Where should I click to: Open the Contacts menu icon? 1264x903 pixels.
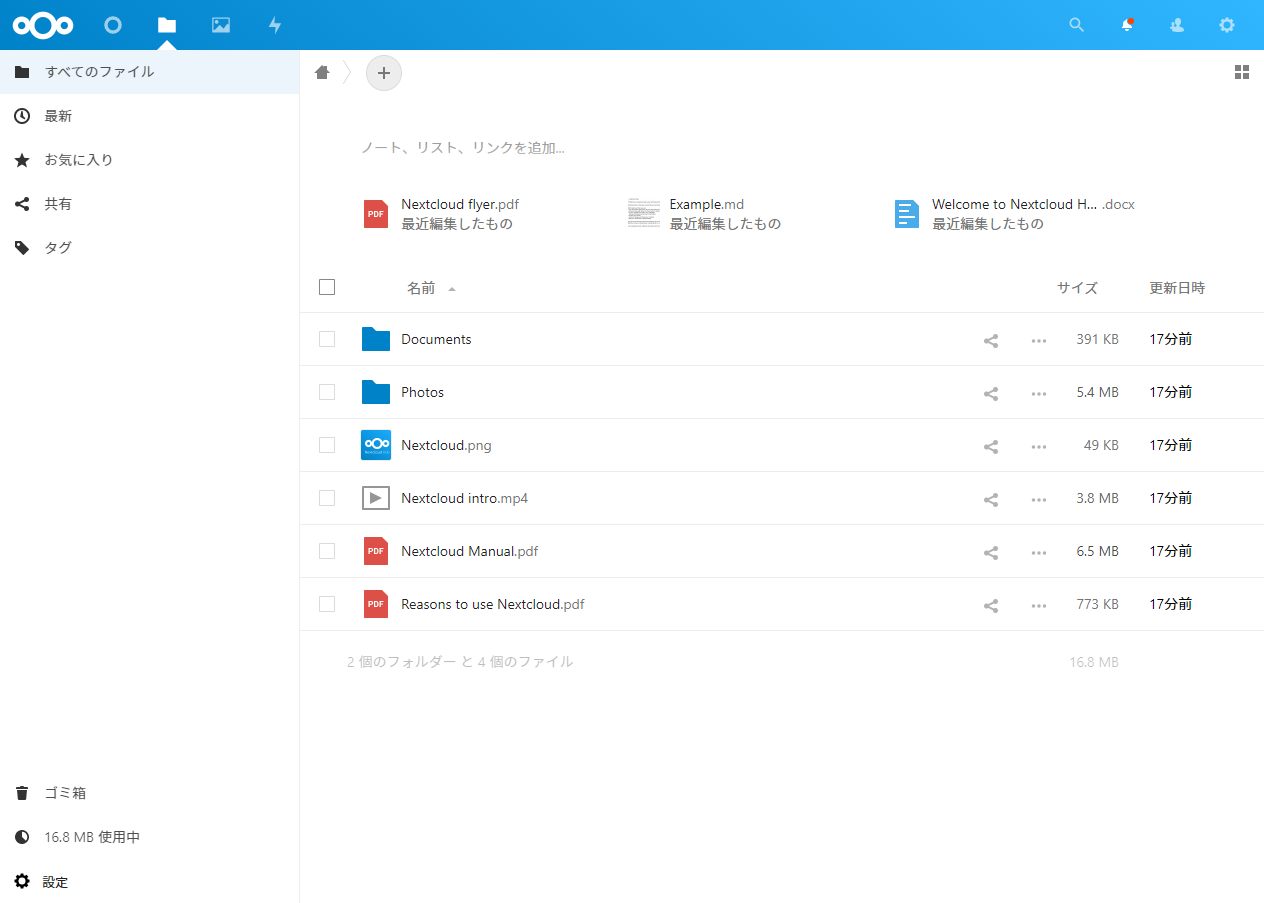pyautogui.click(x=1177, y=25)
